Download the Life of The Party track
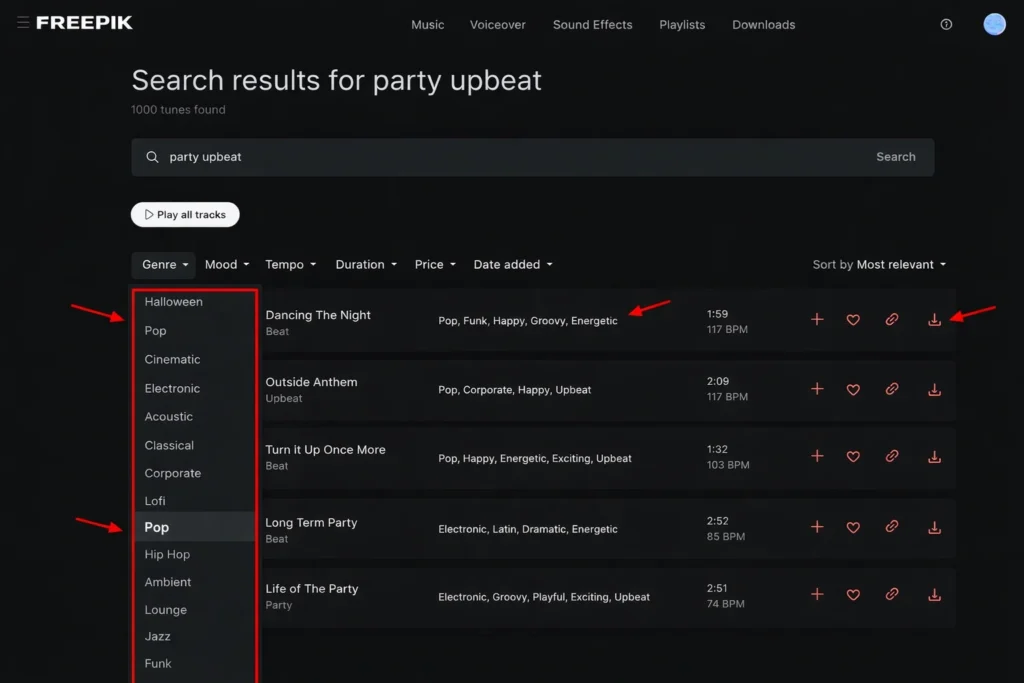Screen dimensions: 1024x683 click(934, 595)
